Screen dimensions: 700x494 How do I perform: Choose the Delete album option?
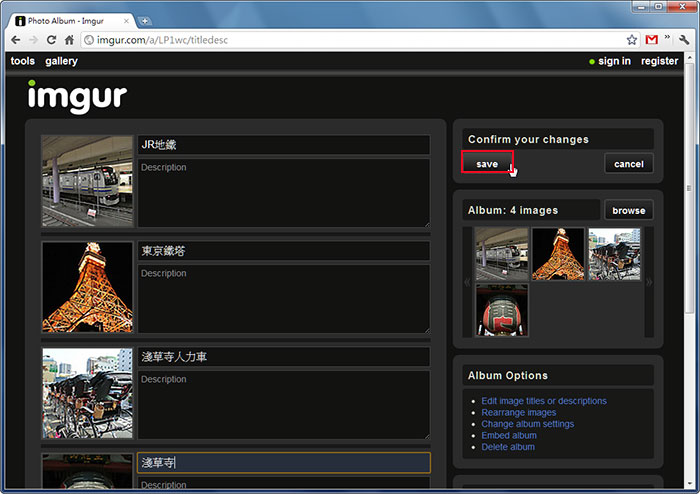[x=508, y=447]
